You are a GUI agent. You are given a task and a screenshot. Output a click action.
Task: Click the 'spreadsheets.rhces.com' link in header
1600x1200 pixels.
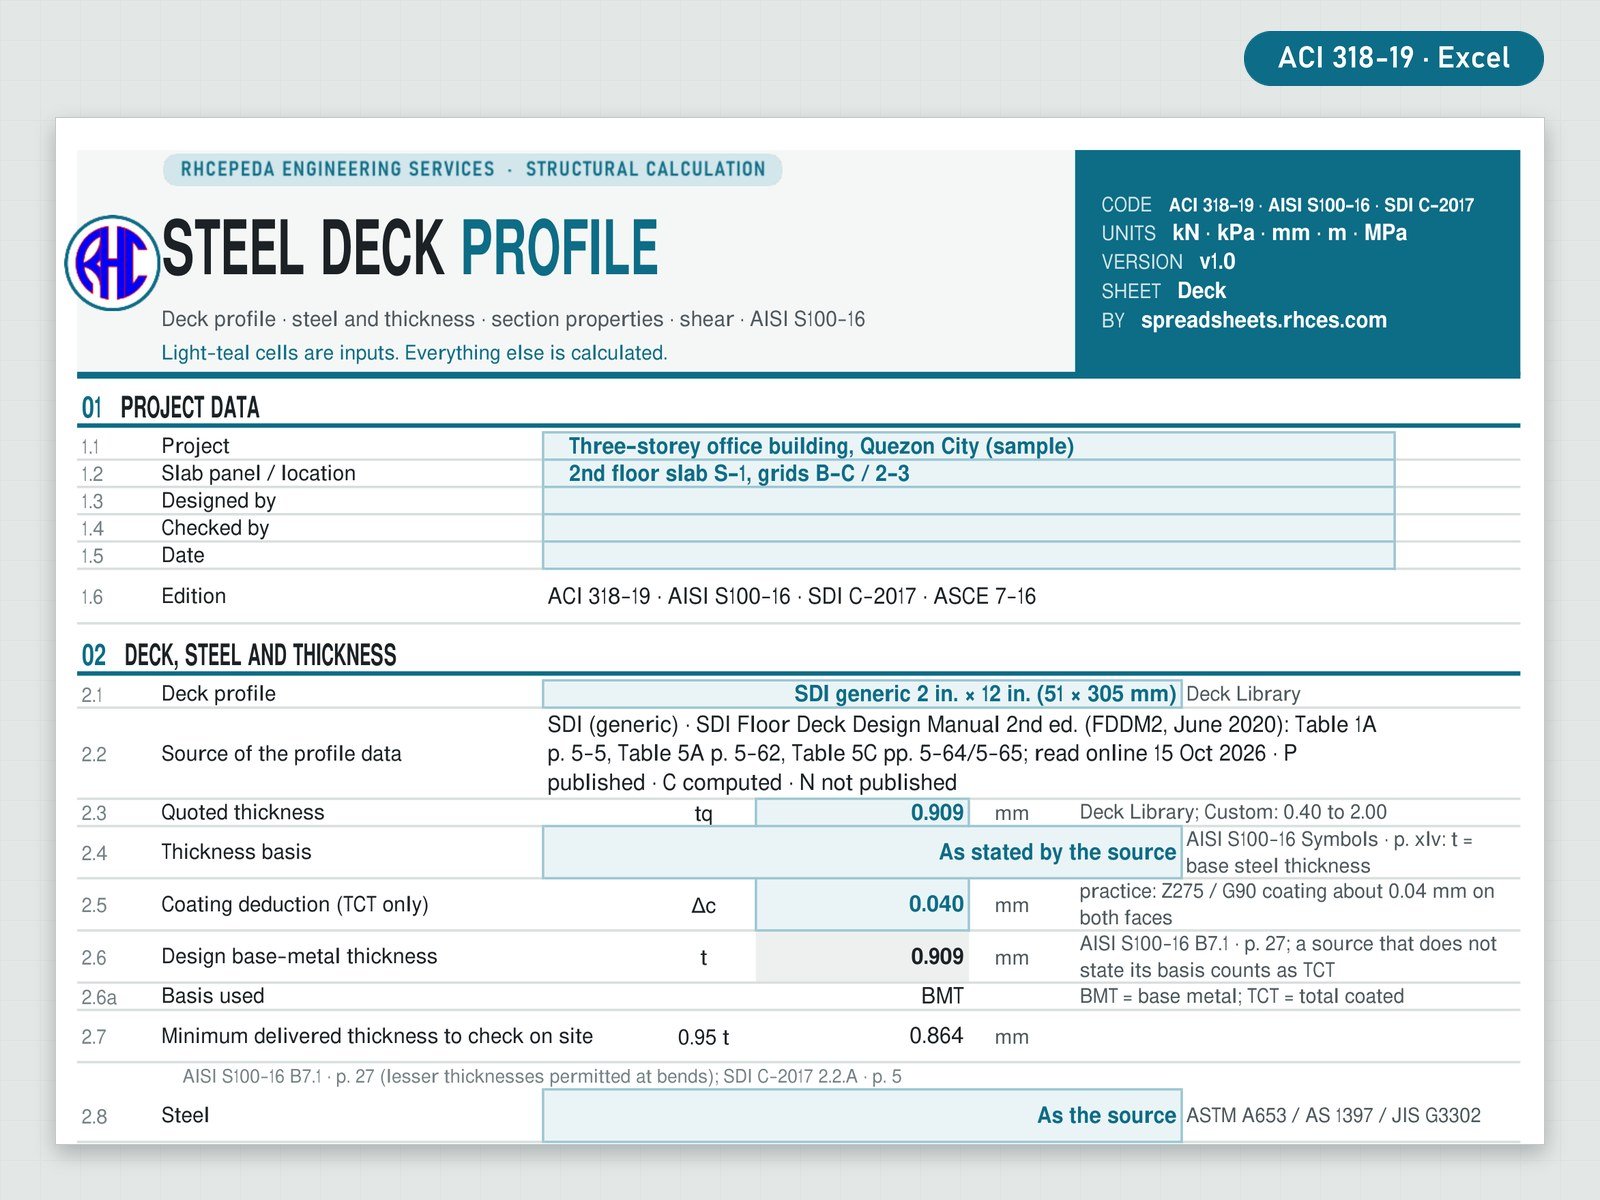[1263, 320]
